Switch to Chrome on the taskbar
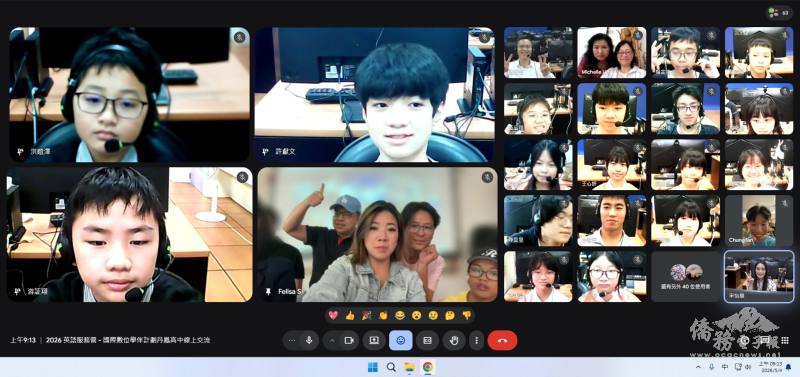This screenshot has height=377, width=800. 428,367
